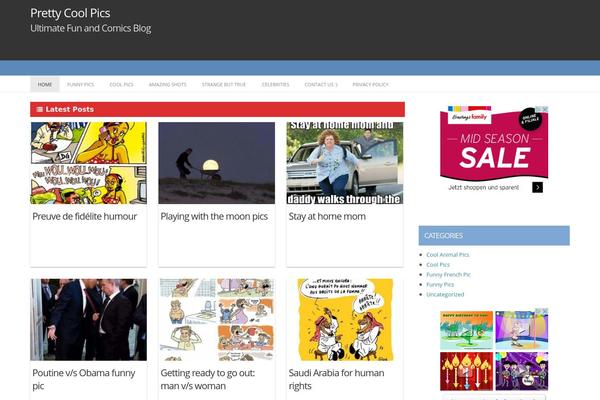This screenshot has height=400, width=600.
Task: Click the purple band ad thumbnail
Action: tap(522, 371)
